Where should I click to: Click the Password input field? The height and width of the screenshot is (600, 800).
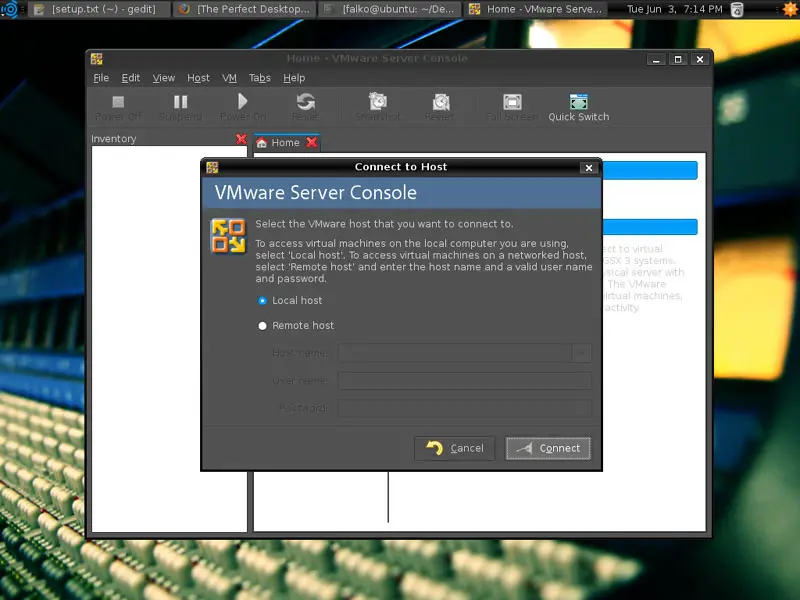465,408
